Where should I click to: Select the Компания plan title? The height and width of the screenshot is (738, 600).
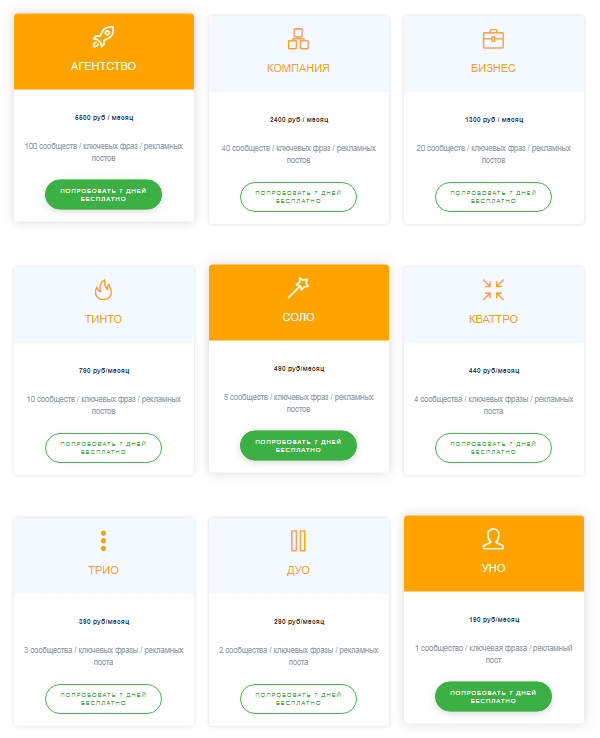click(x=298, y=68)
